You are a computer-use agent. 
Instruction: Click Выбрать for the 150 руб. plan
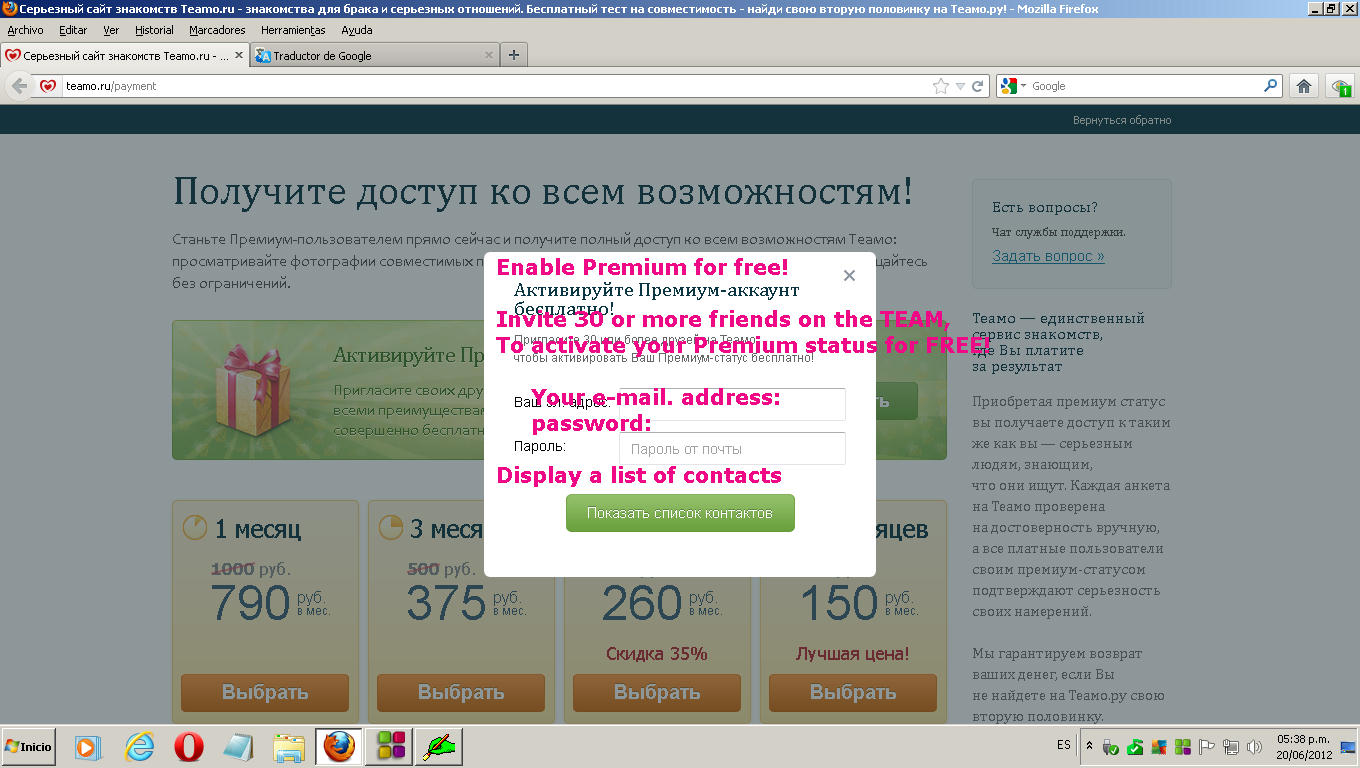click(853, 692)
